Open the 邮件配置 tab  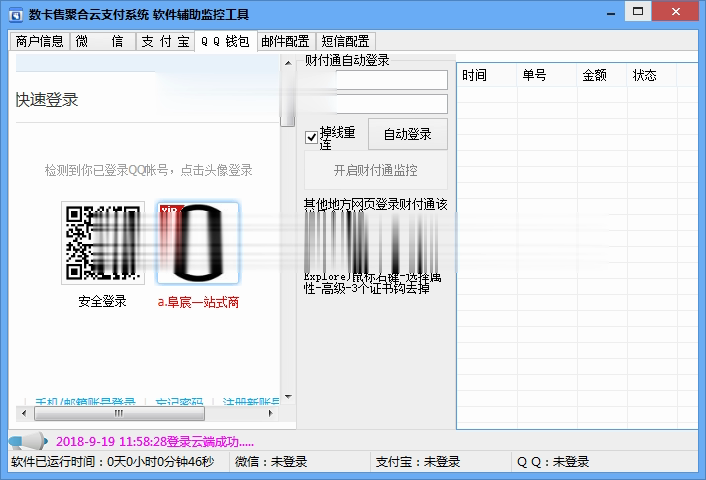pyautogui.click(x=286, y=41)
